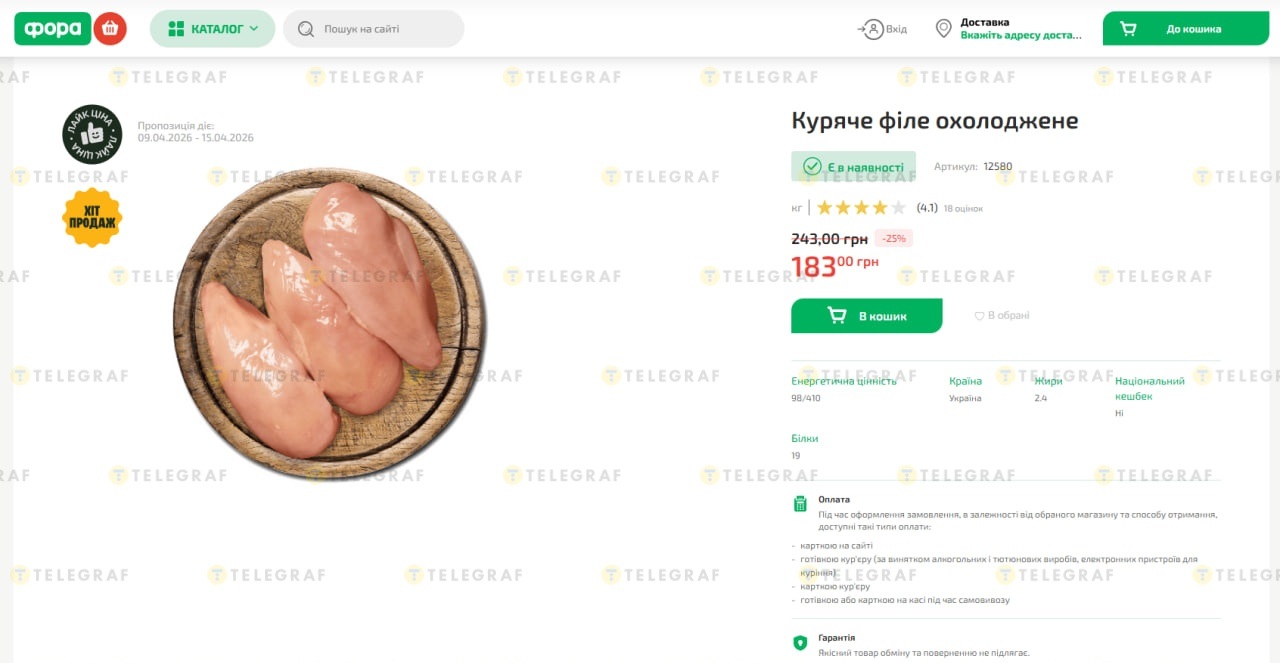Viewport: 1280px width, 663px height.
Task: Click the Фора logo
Action: [52, 29]
